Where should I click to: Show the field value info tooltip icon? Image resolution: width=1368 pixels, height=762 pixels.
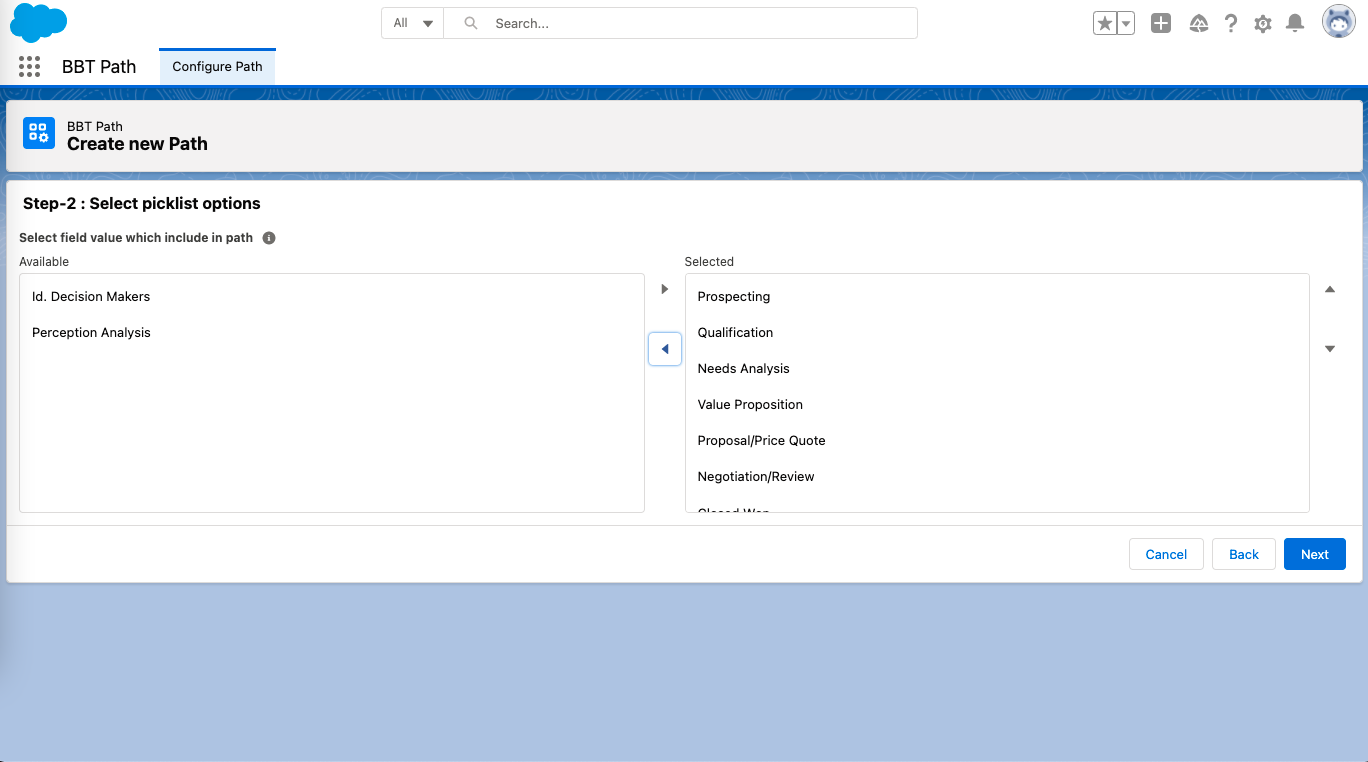(x=269, y=238)
